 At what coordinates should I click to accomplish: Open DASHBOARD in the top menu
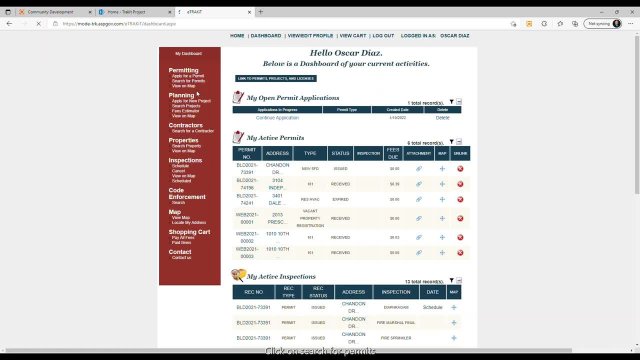tap(266, 36)
